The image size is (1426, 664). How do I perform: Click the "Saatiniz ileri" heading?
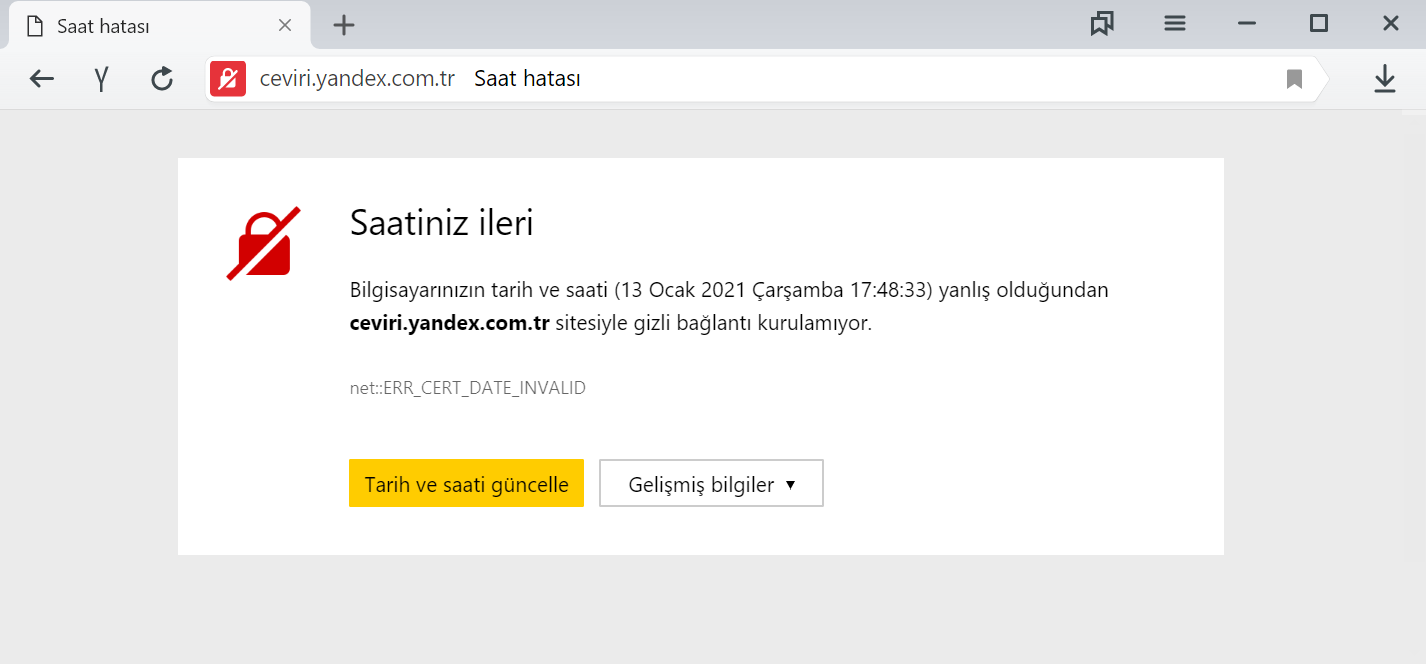[x=441, y=223]
